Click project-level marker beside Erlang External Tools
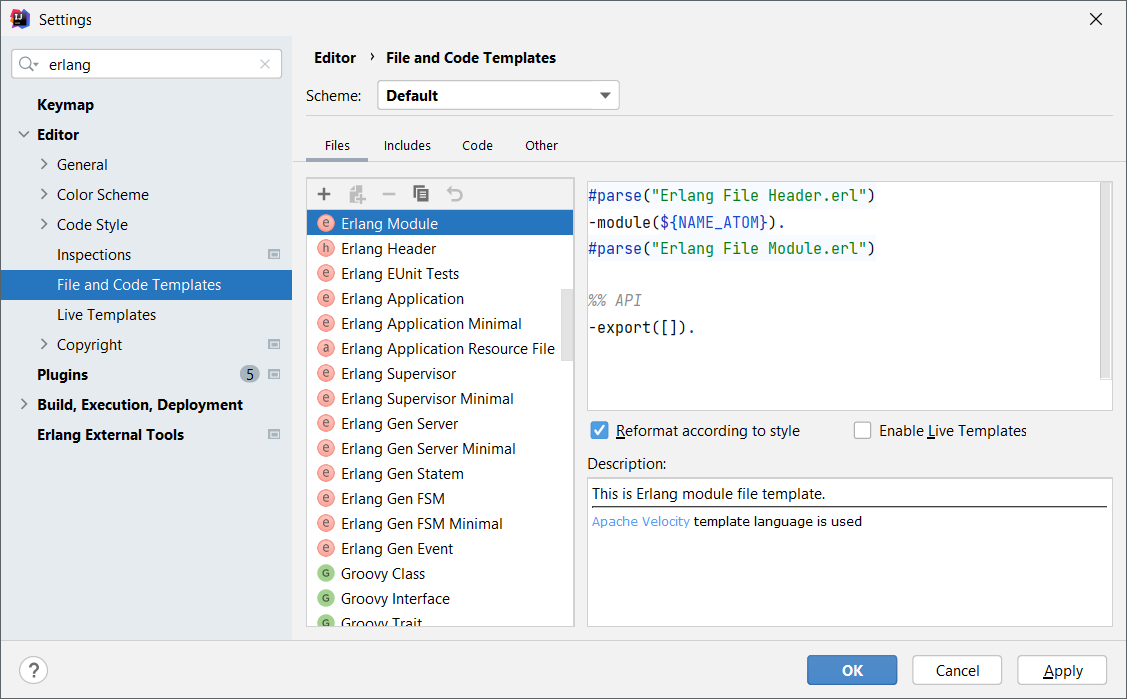 coord(274,435)
